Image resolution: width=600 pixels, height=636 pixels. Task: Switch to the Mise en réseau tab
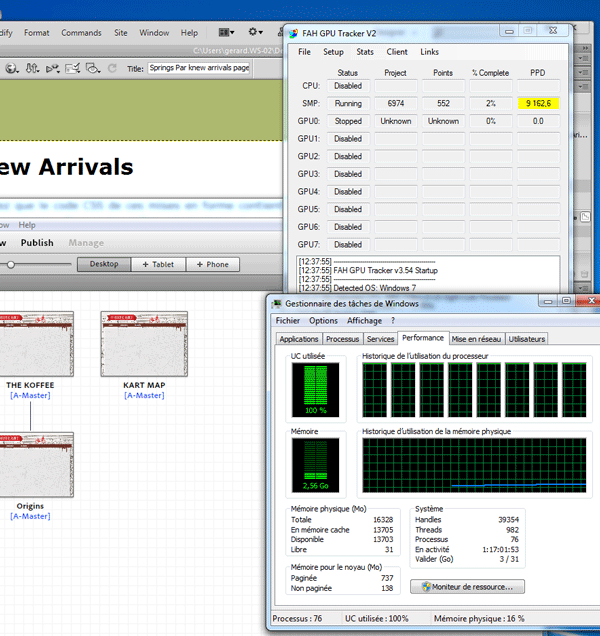pos(477,339)
